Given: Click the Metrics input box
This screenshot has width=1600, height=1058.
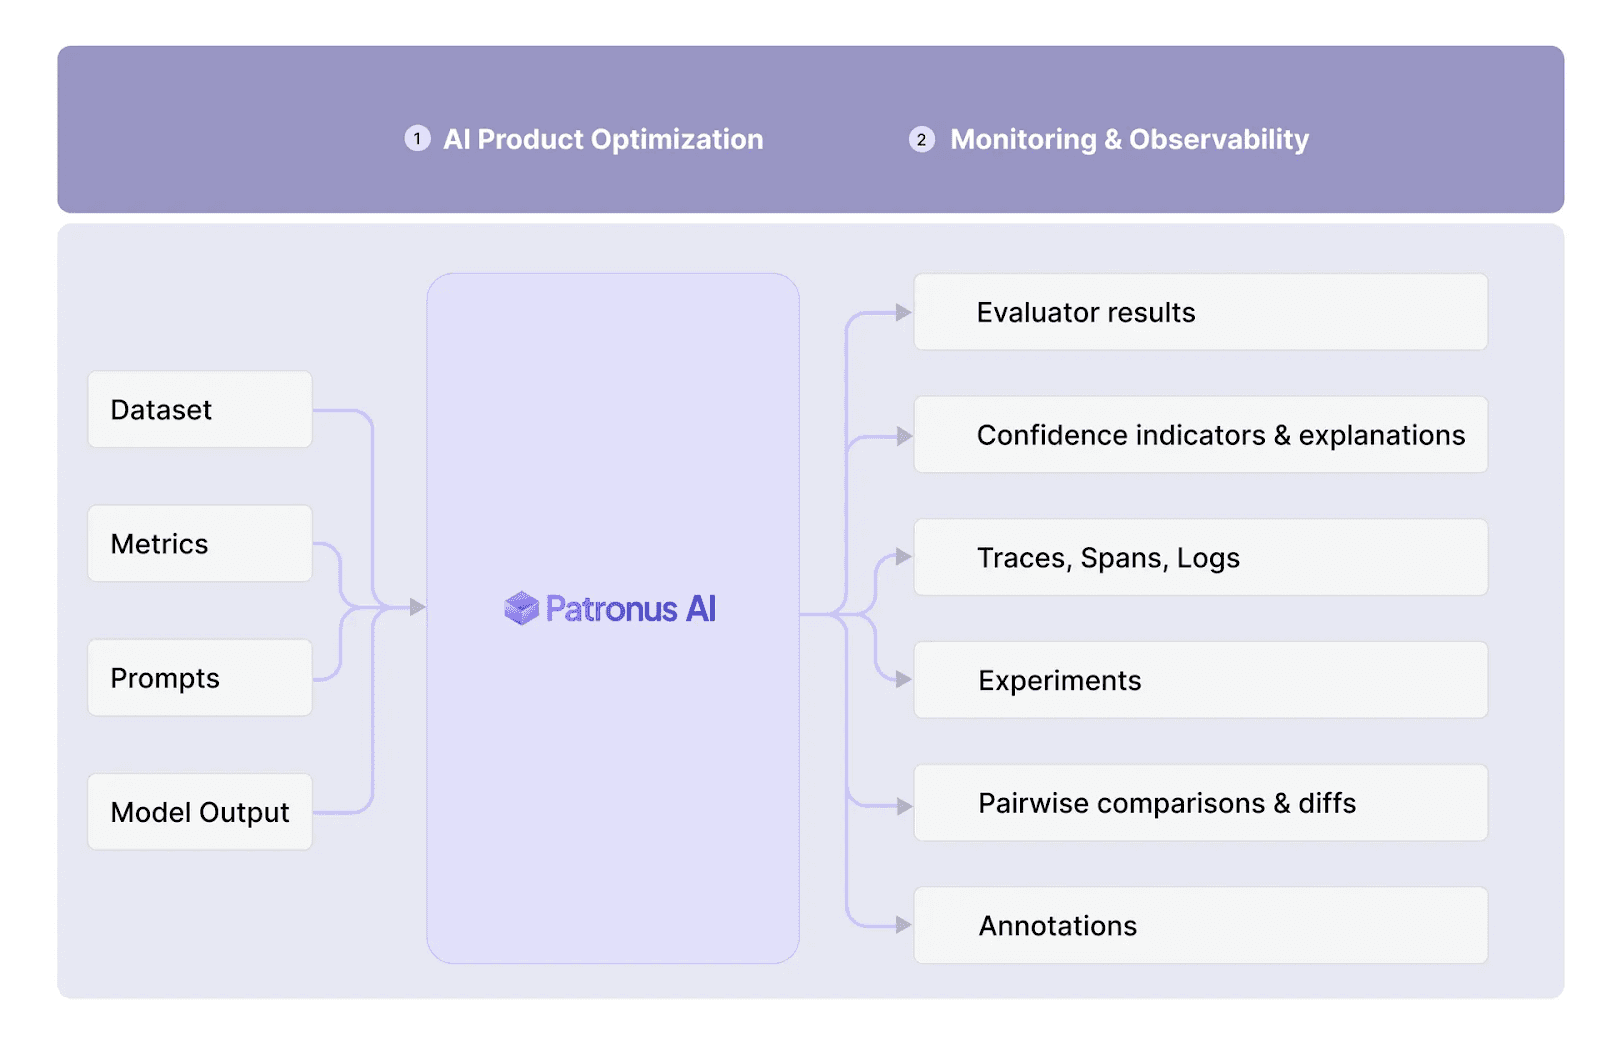Looking at the screenshot, I should [x=200, y=543].
